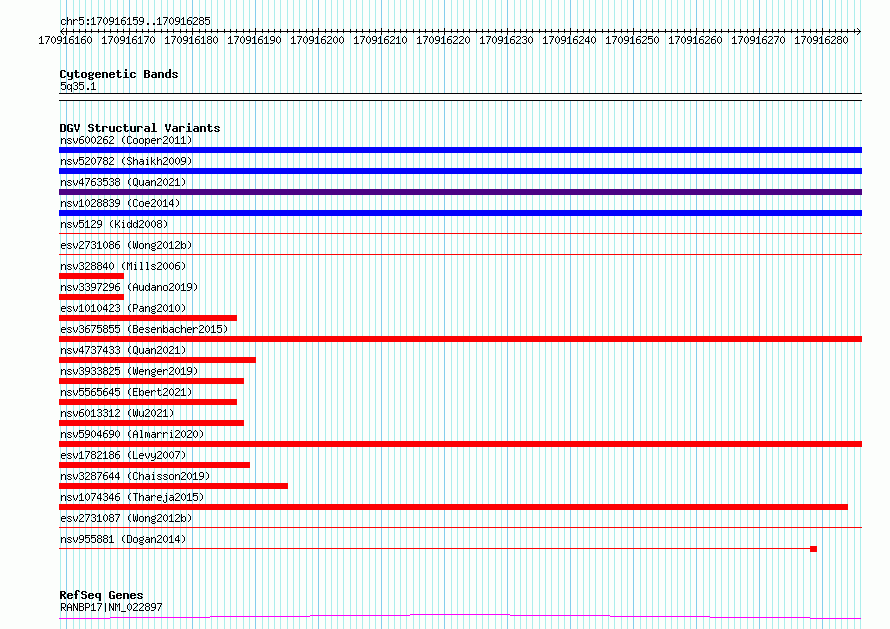Screen dimensions: 890x629
Task: Click the magenta RANBP17 gene line
Action: tap(460, 617)
